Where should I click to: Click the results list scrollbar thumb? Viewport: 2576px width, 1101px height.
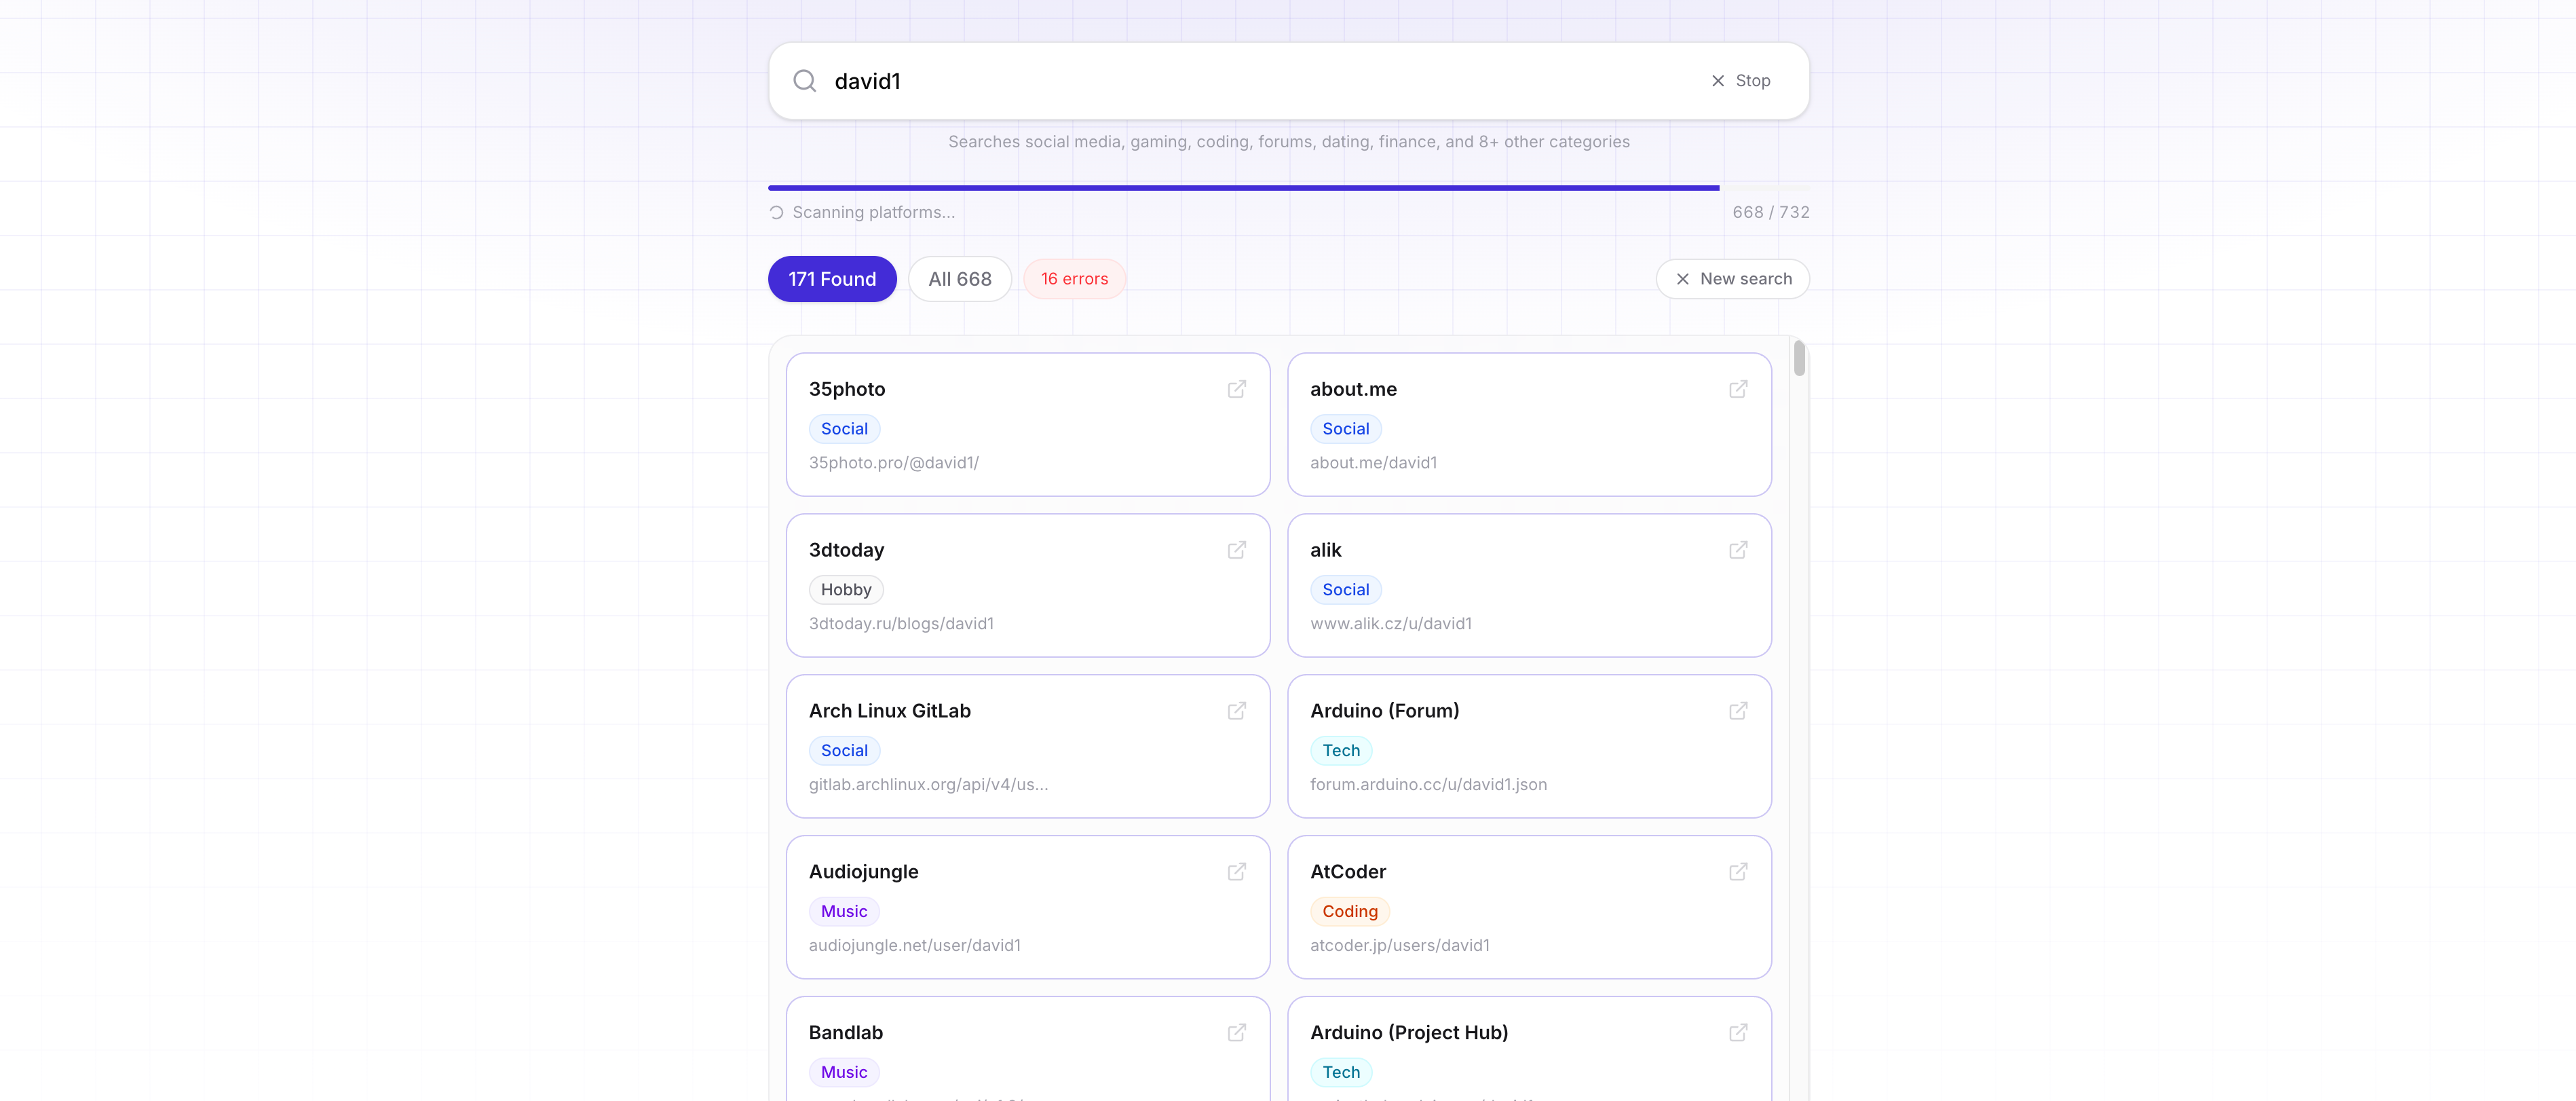pyautogui.click(x=1799, y=358)
